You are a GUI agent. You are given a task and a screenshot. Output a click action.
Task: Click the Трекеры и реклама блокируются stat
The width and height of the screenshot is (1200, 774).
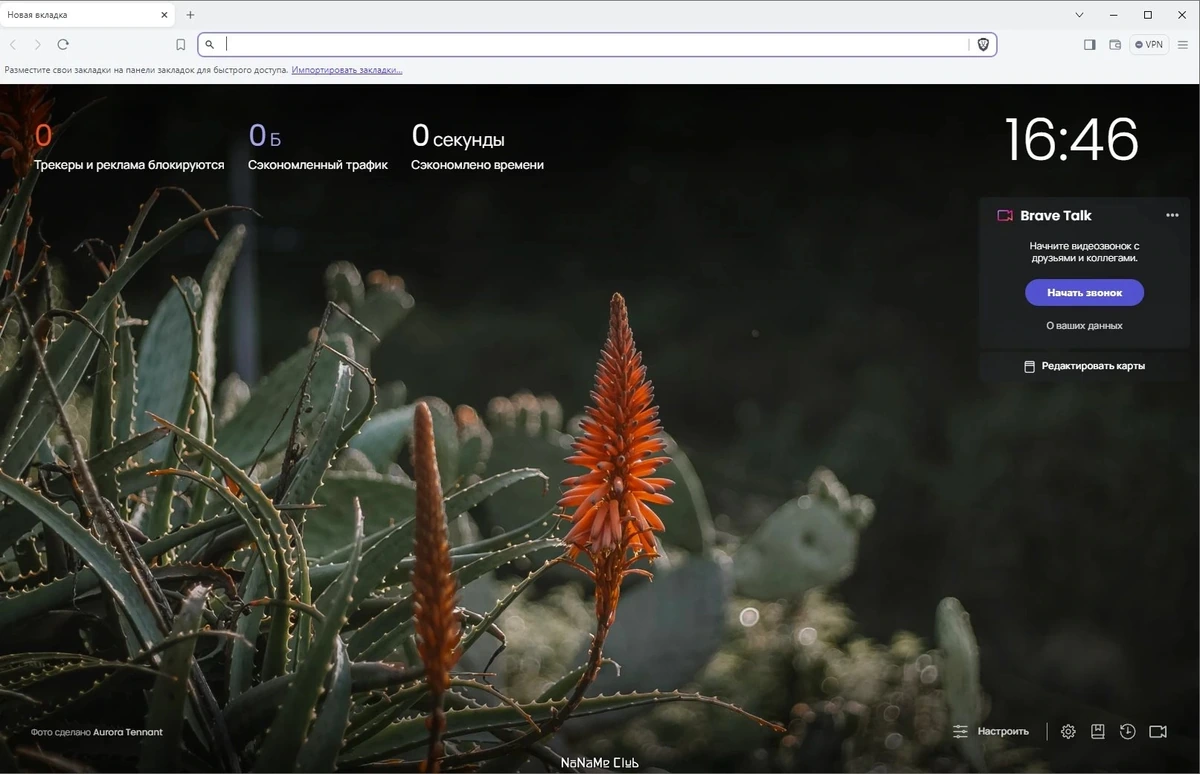129,148
